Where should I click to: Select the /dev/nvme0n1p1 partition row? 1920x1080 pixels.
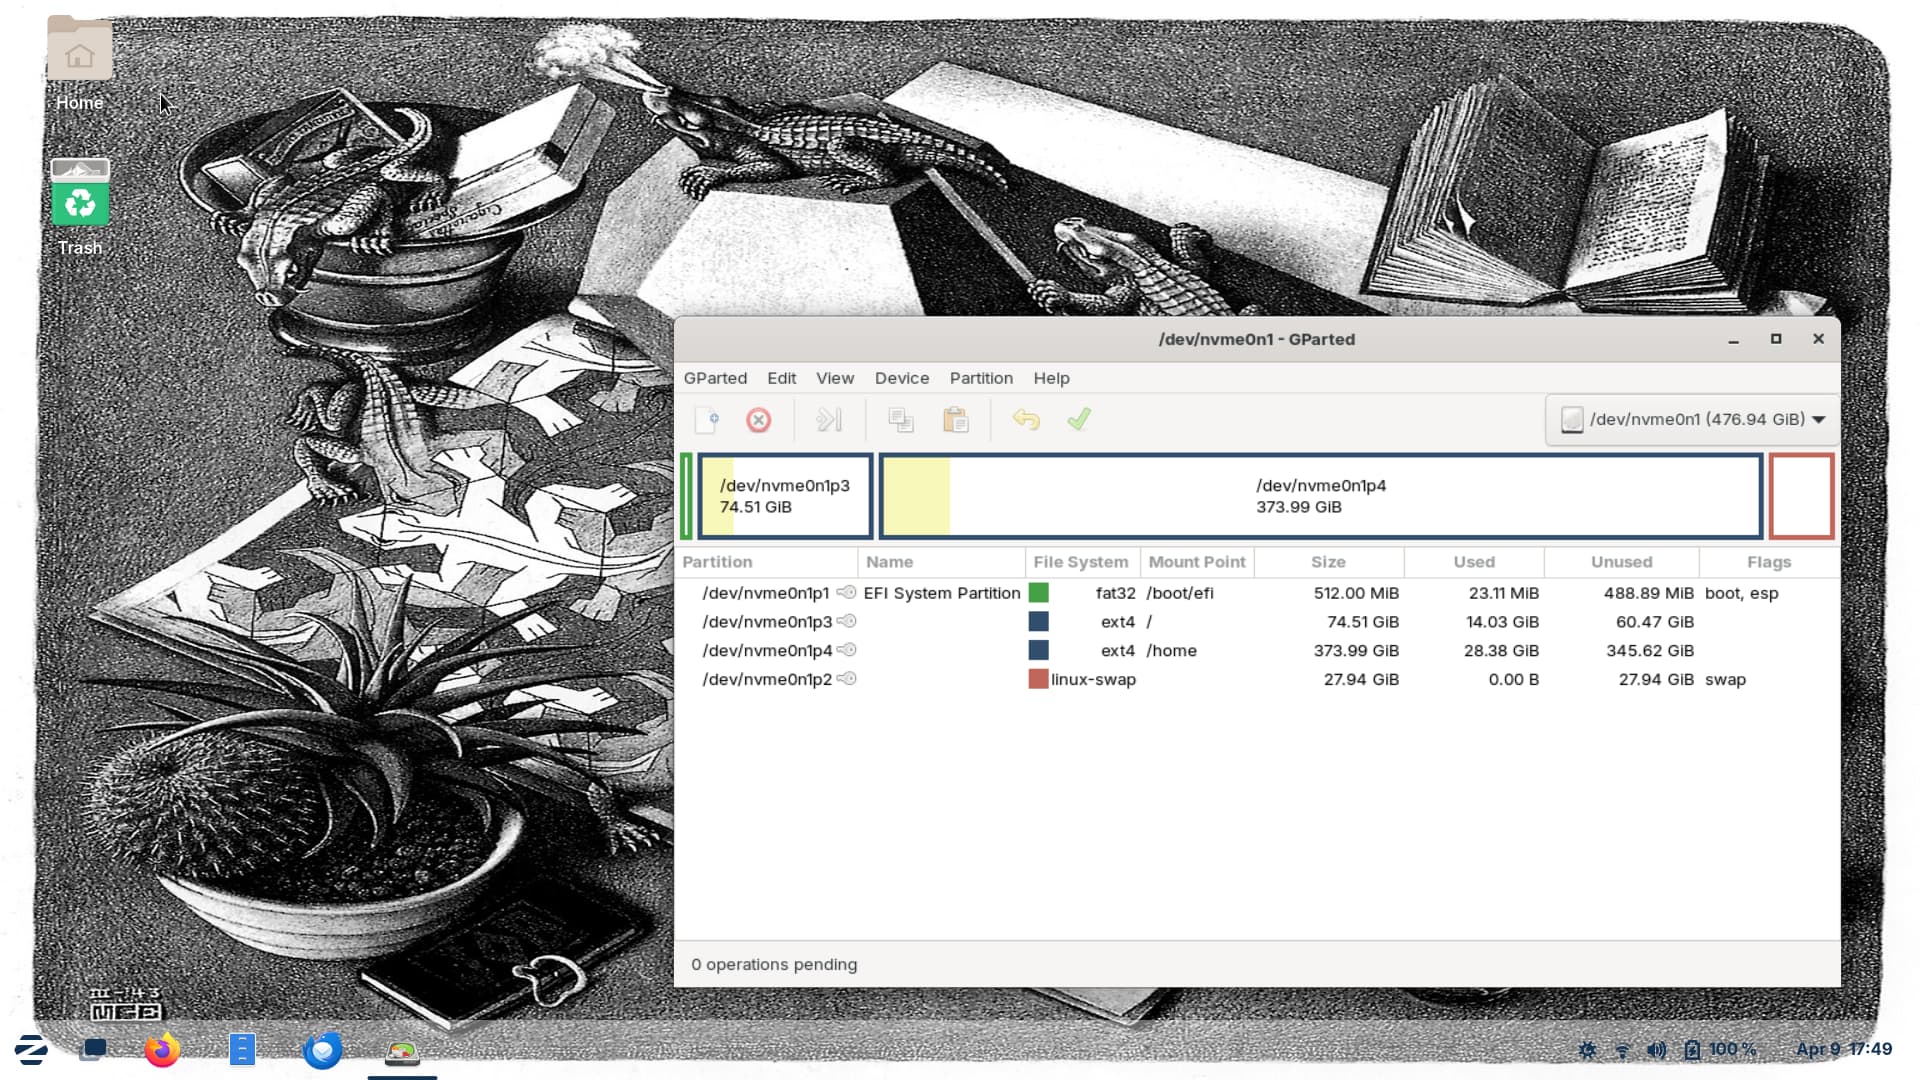[1257, 593]
